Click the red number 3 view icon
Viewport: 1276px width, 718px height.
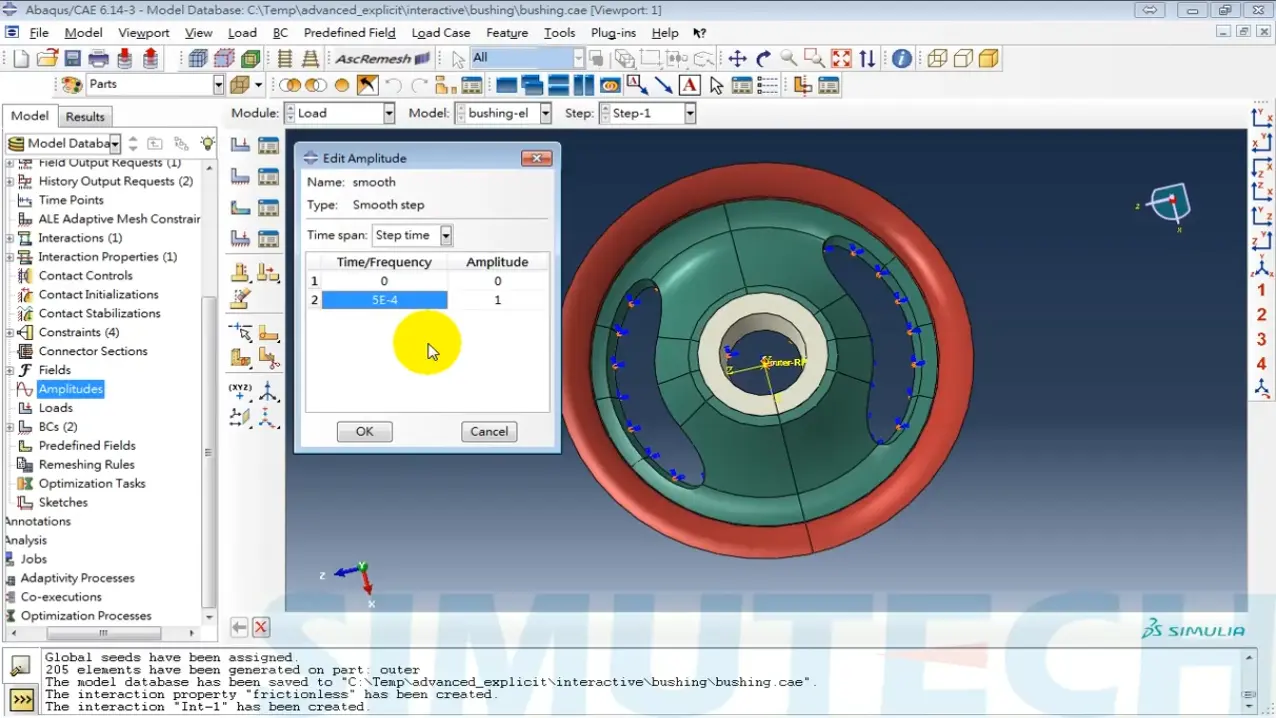pos(1262,340)
